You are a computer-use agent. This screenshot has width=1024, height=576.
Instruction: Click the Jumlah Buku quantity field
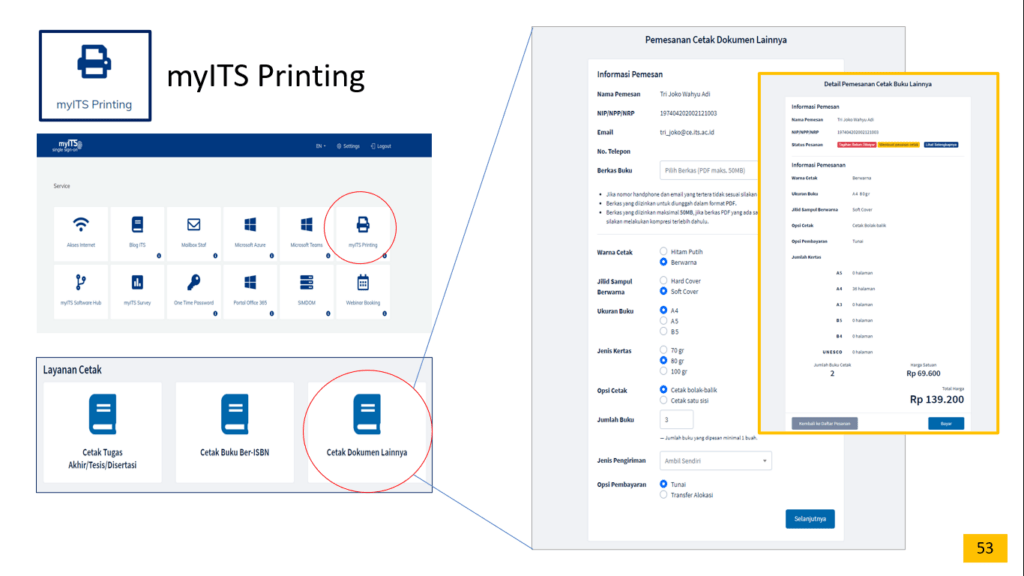(677, 420)
